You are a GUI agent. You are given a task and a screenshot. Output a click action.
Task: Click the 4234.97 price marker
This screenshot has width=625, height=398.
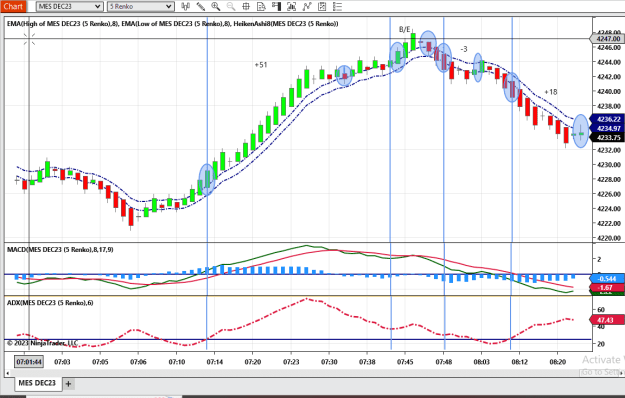606,128
